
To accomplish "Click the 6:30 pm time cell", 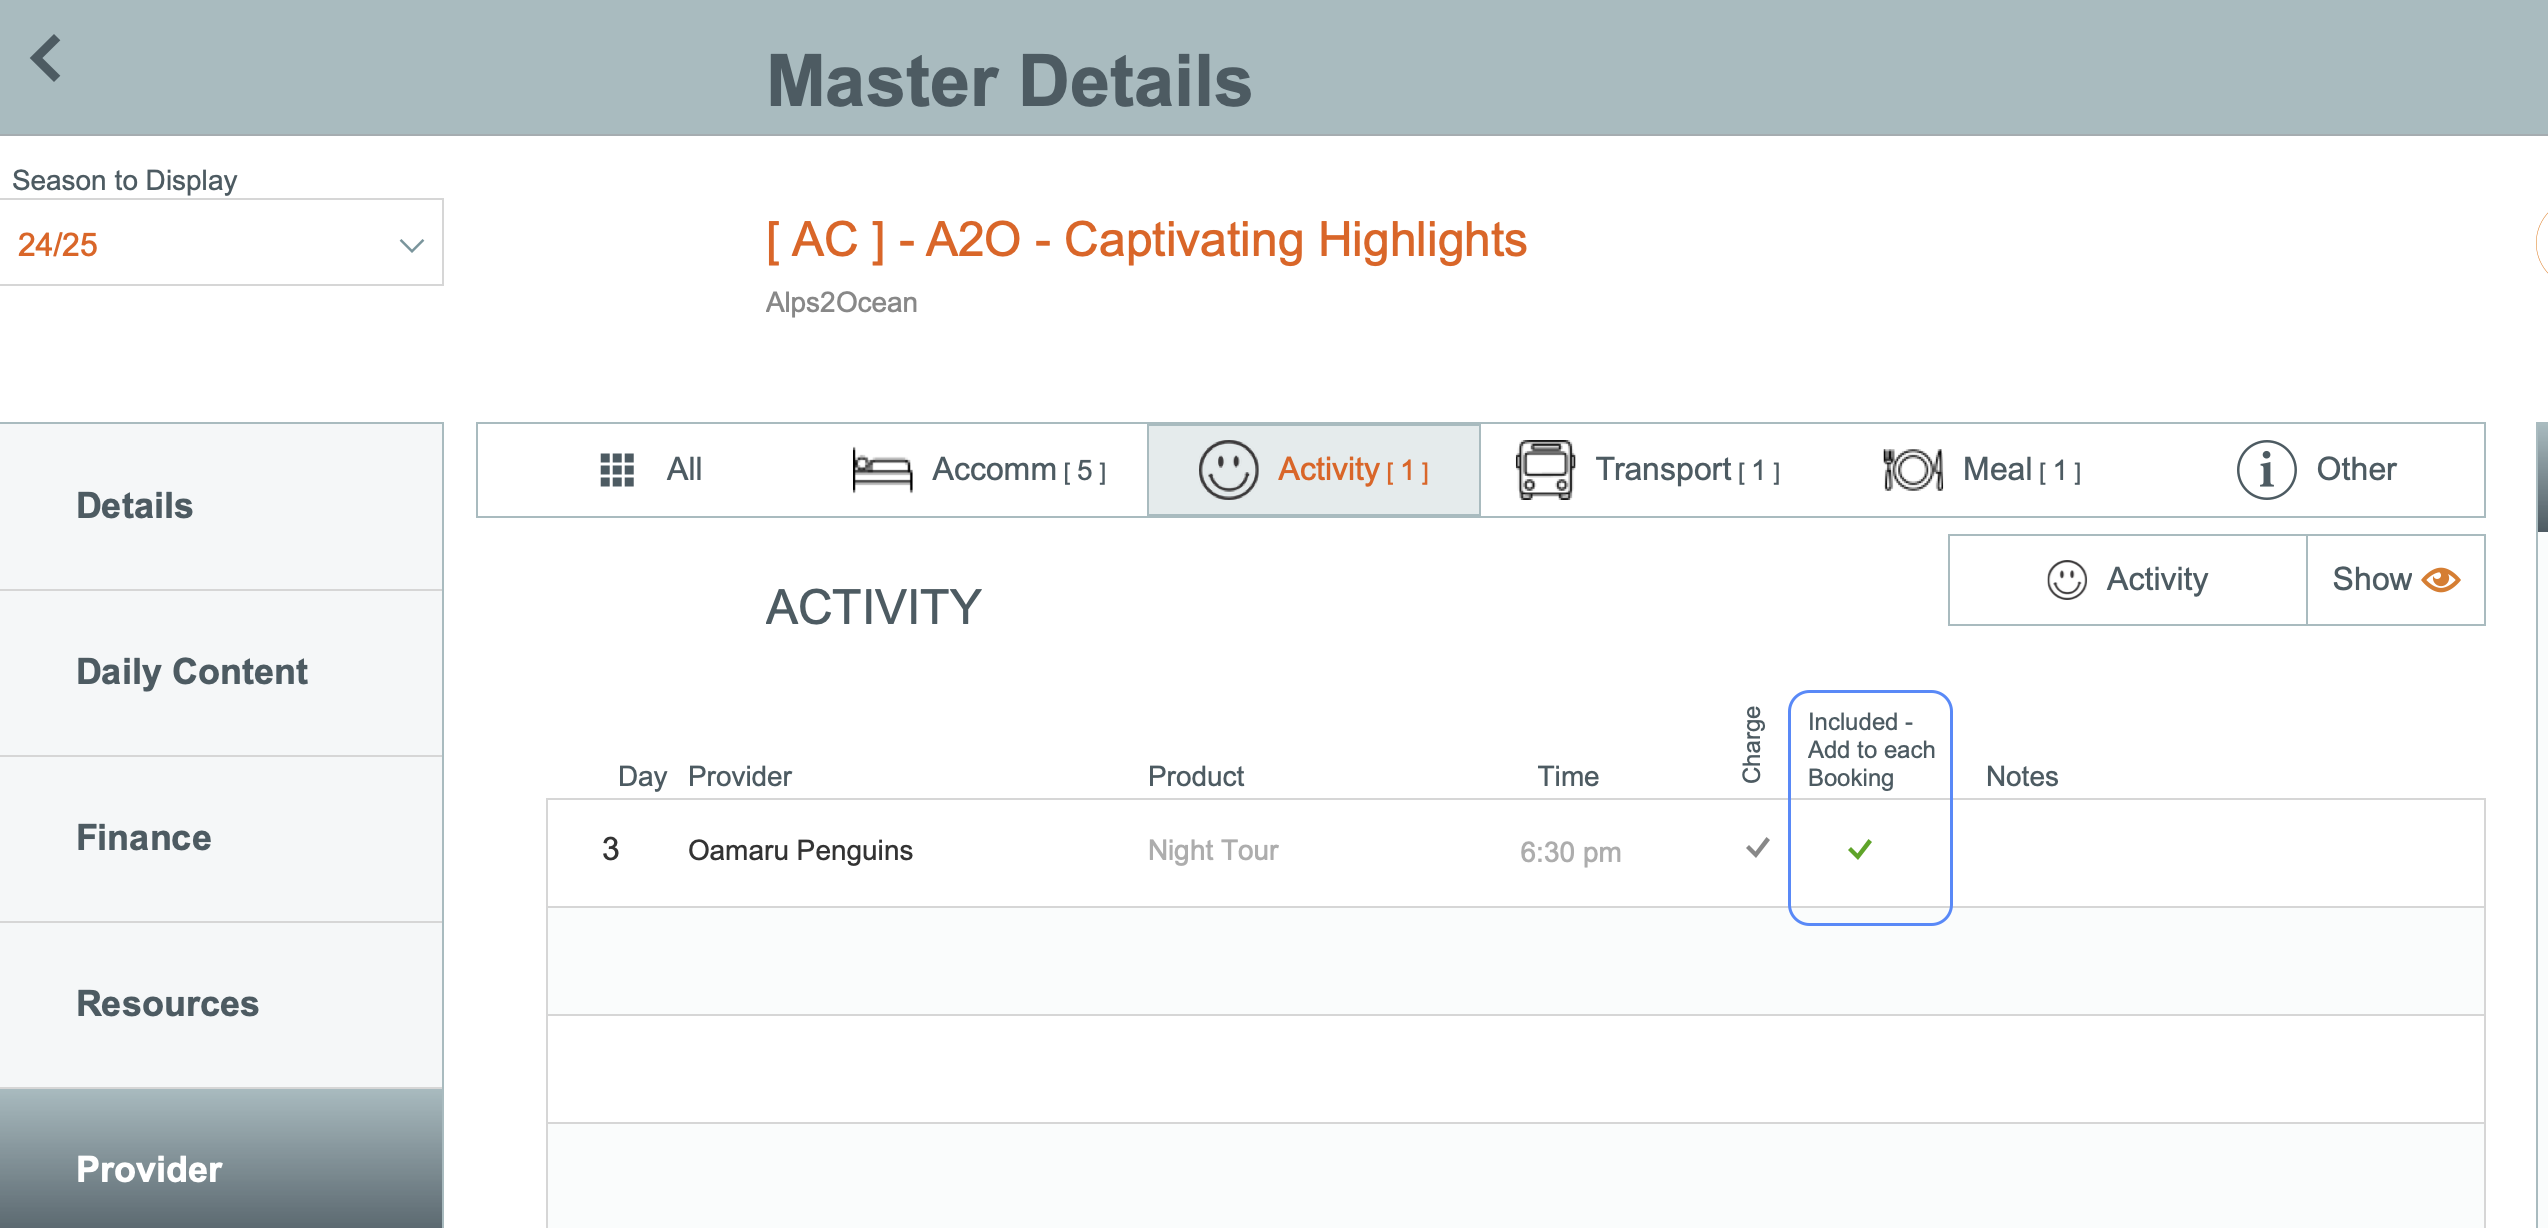I will pyautogui.click(x=1570, y=852).
